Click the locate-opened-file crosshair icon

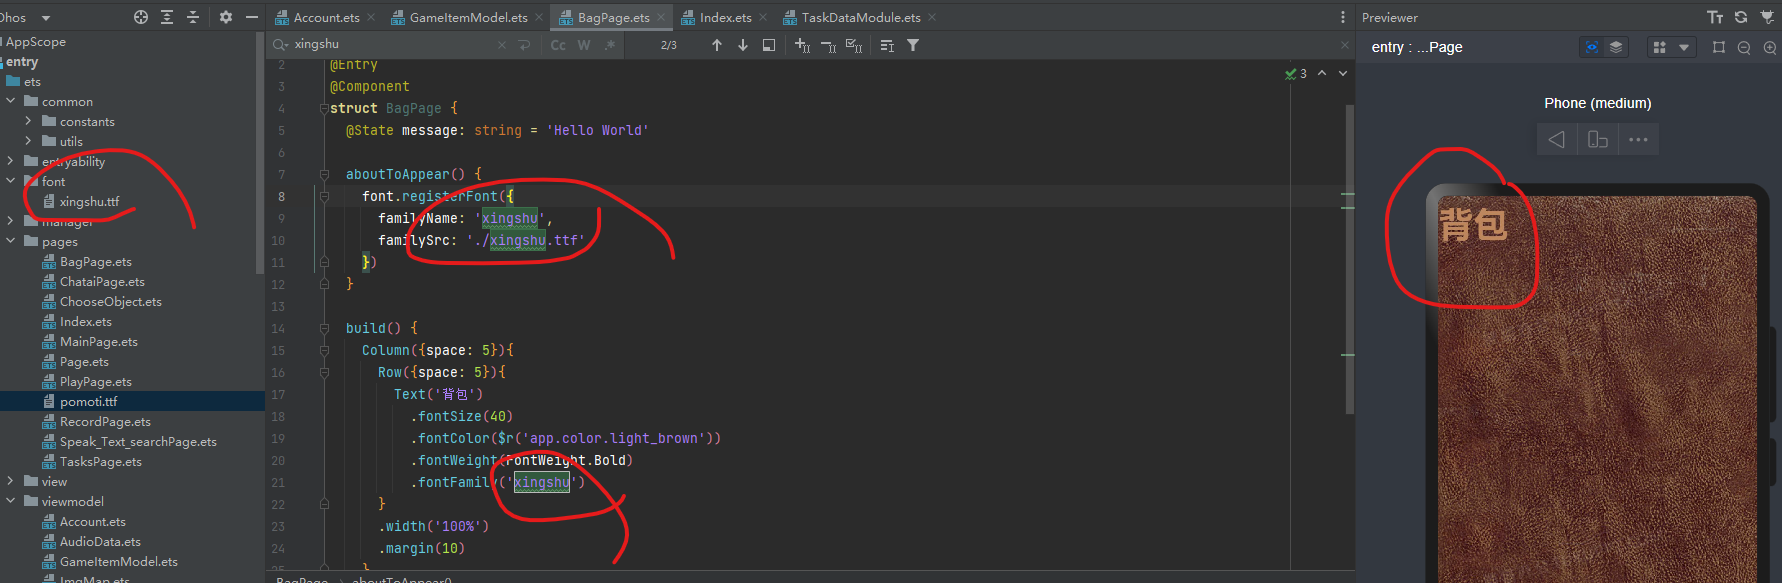click(141, 17)
